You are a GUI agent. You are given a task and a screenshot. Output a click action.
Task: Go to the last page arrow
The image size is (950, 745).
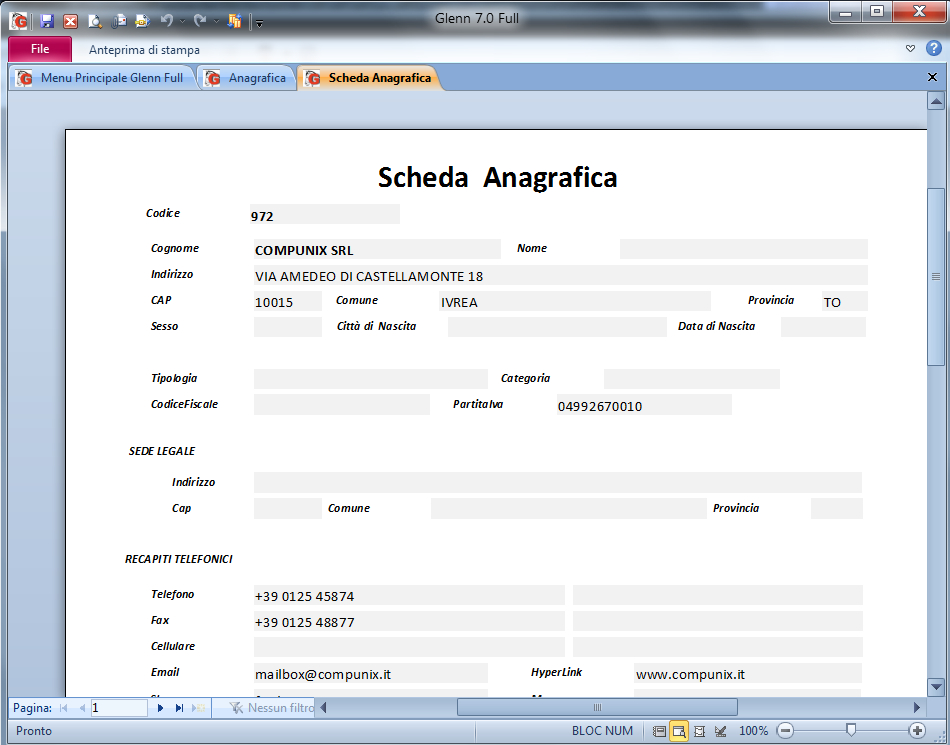coord(179,707)
